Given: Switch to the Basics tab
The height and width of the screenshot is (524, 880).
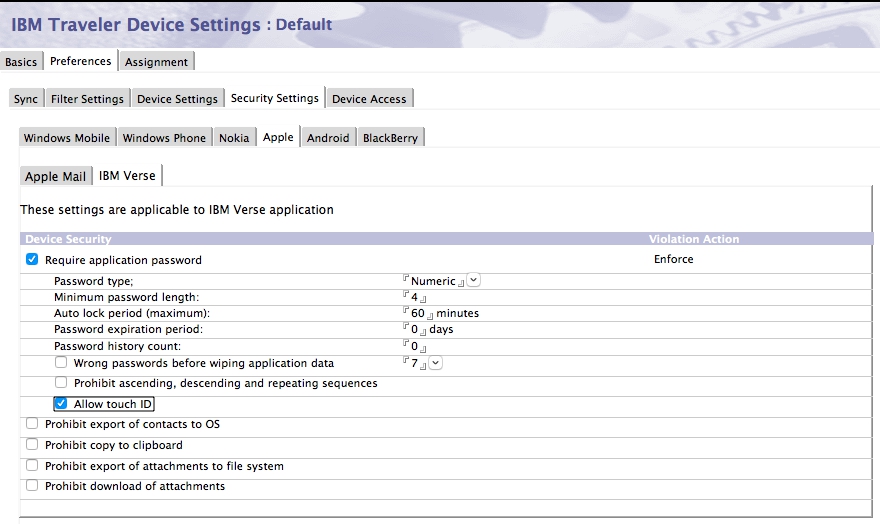Looking at the screenshot, I should (x=21, y=62).
